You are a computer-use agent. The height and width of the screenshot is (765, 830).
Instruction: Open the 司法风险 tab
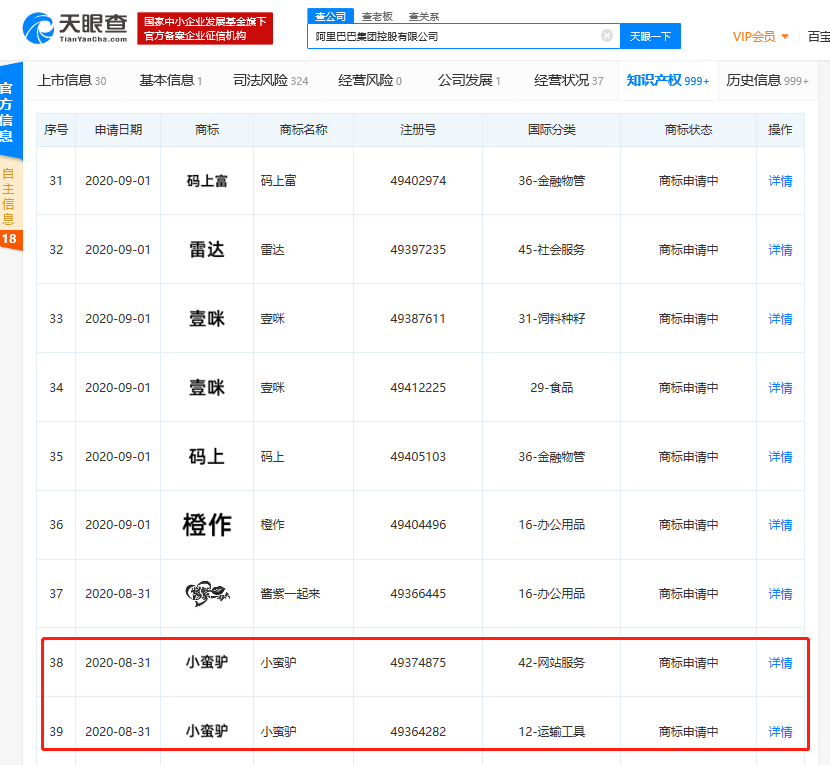270,81
